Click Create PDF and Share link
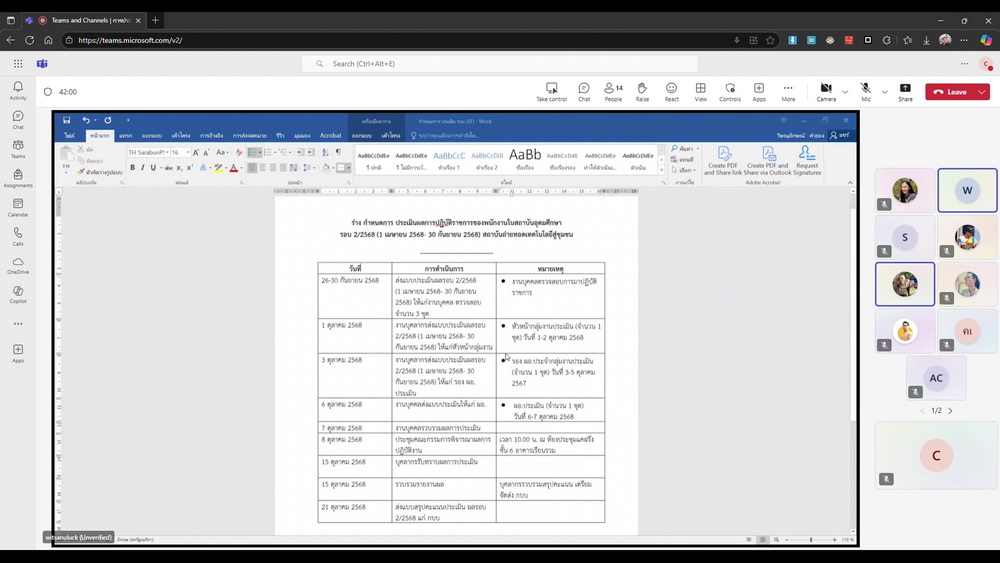Image resolution: width=1000 pixels, height=563 pixels. (723, 161)
